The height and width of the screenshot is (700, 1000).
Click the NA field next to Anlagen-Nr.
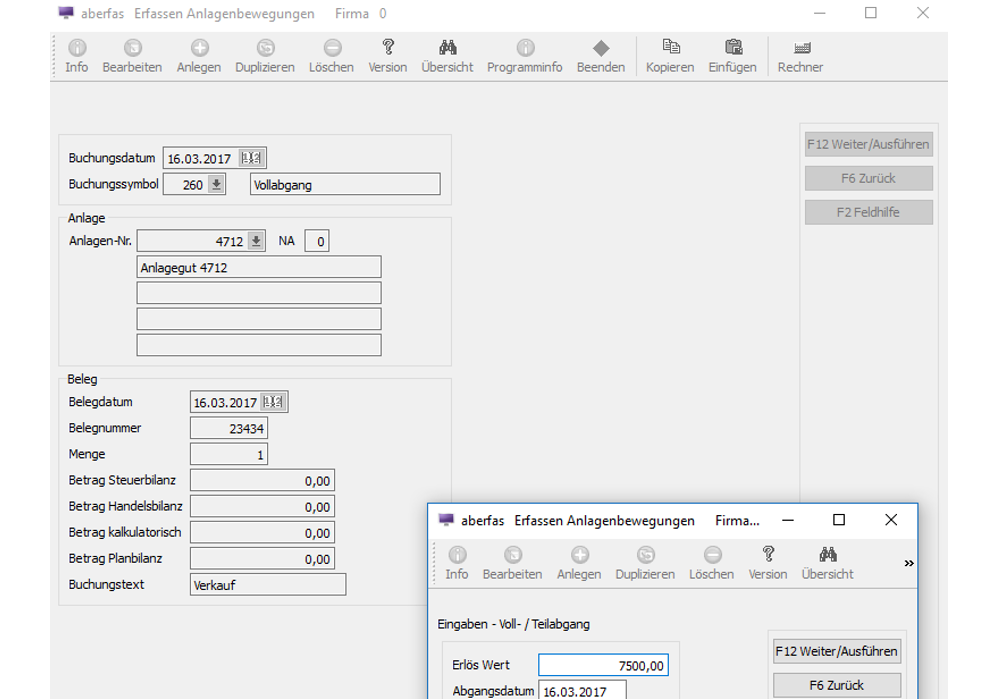pyautogui.click(x=317, y=241)
